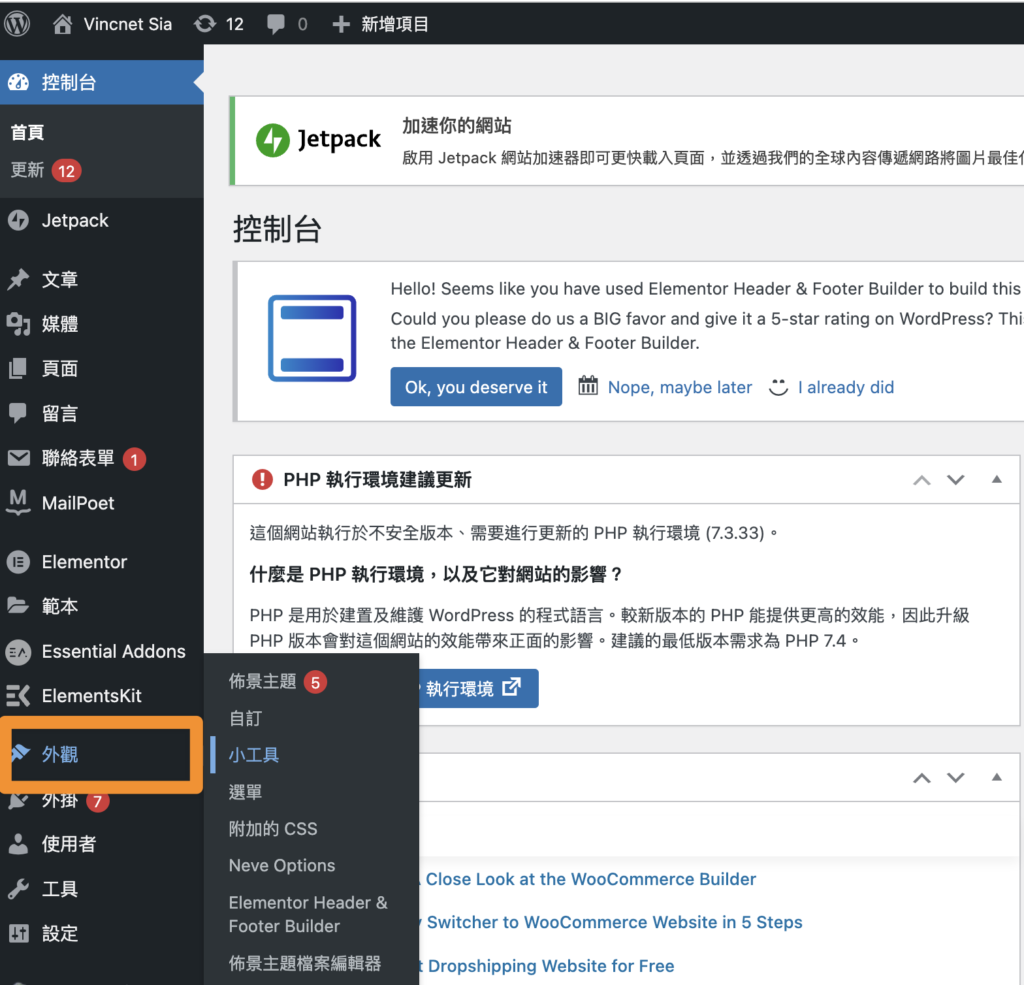This screenshot has width=1024, height=985.
Task: Open the MailPoet menu label
Action: pos(78,503)
